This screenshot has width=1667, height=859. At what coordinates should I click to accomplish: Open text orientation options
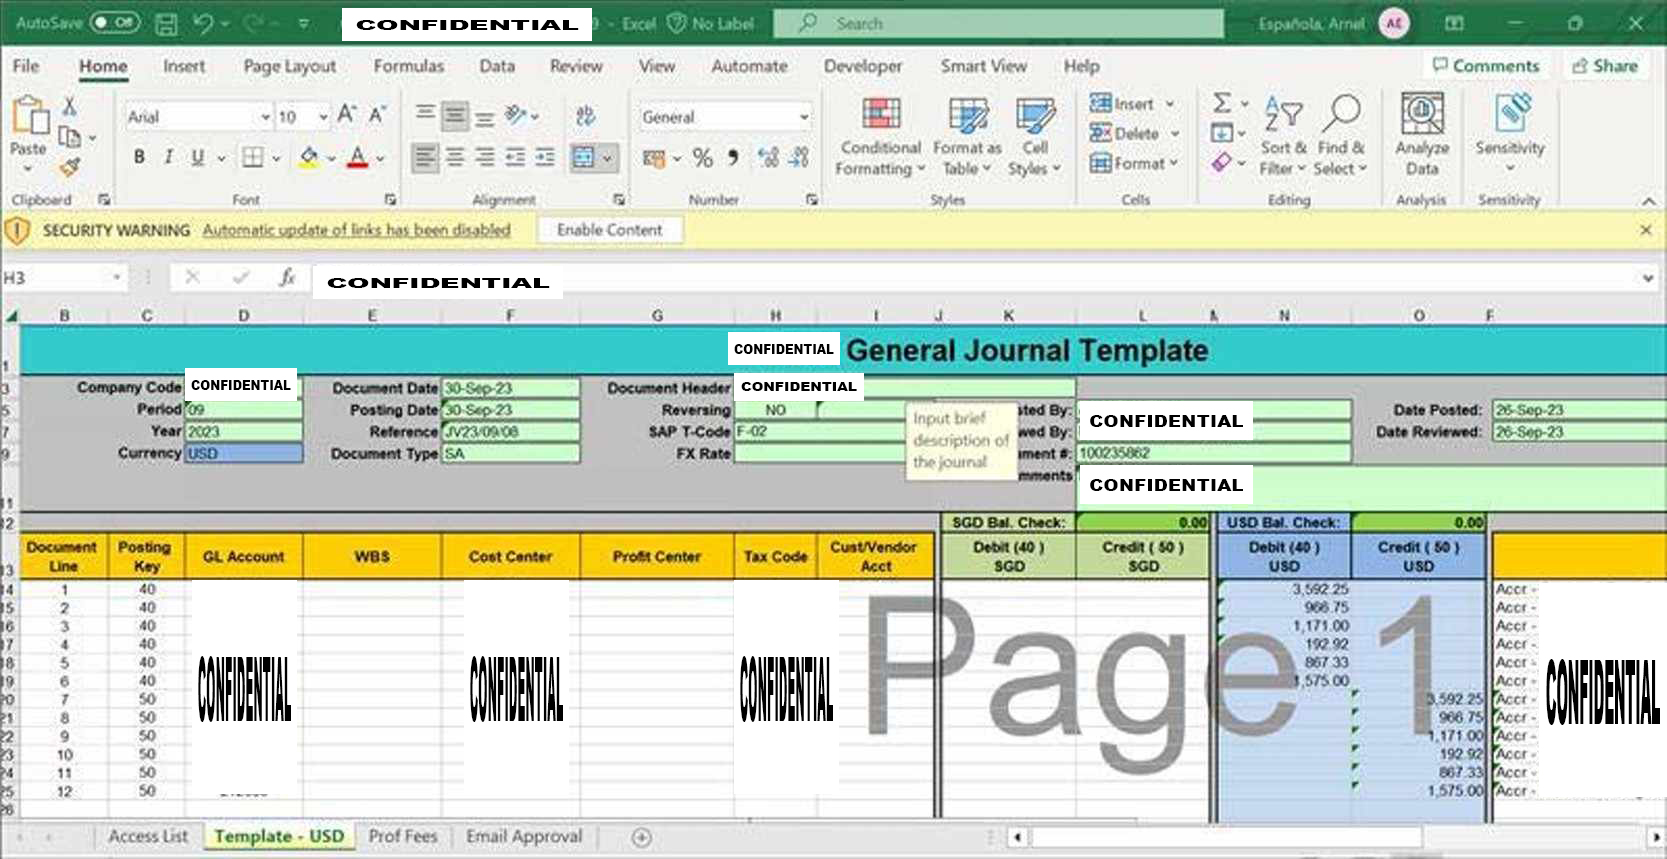coord(520,115)
